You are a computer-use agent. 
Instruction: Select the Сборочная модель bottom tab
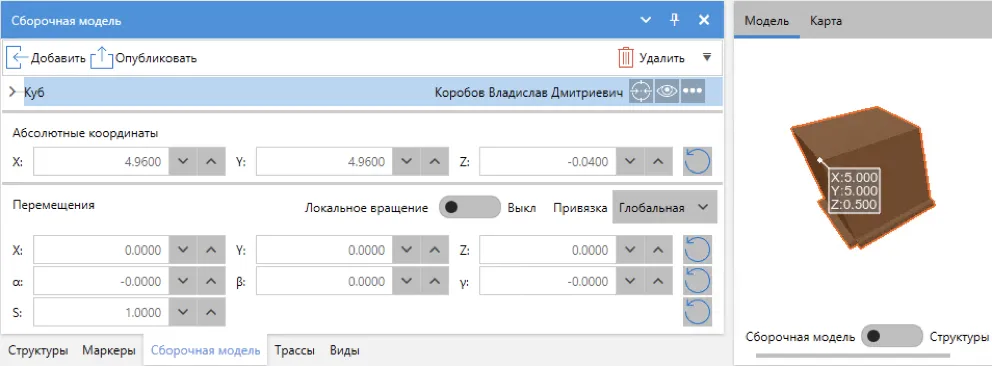pyautogui.click(x=206, y=350)
